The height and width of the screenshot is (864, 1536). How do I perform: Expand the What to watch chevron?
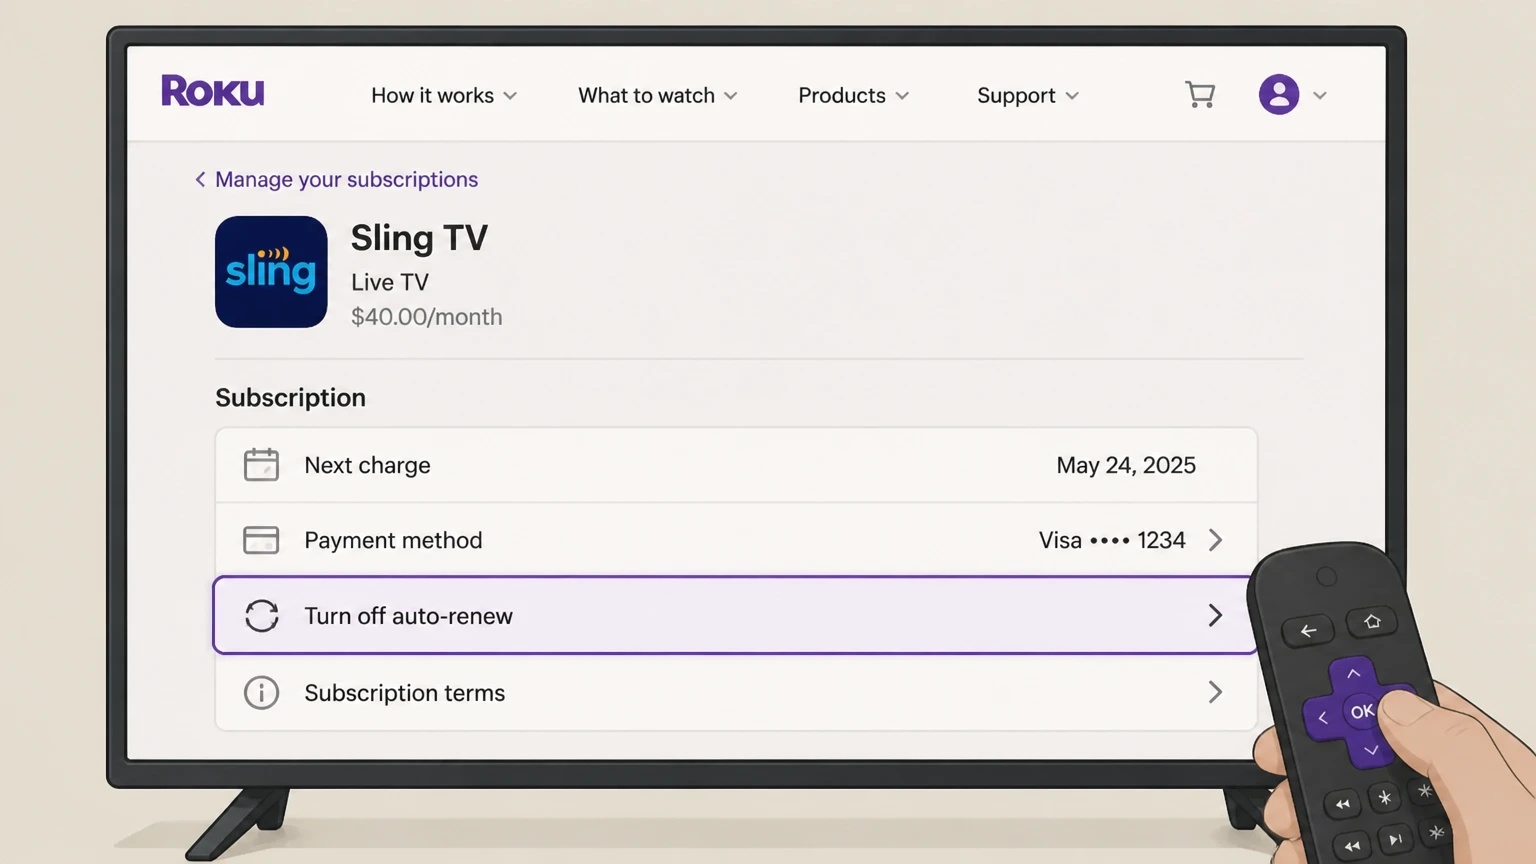(x=730, y=97)
